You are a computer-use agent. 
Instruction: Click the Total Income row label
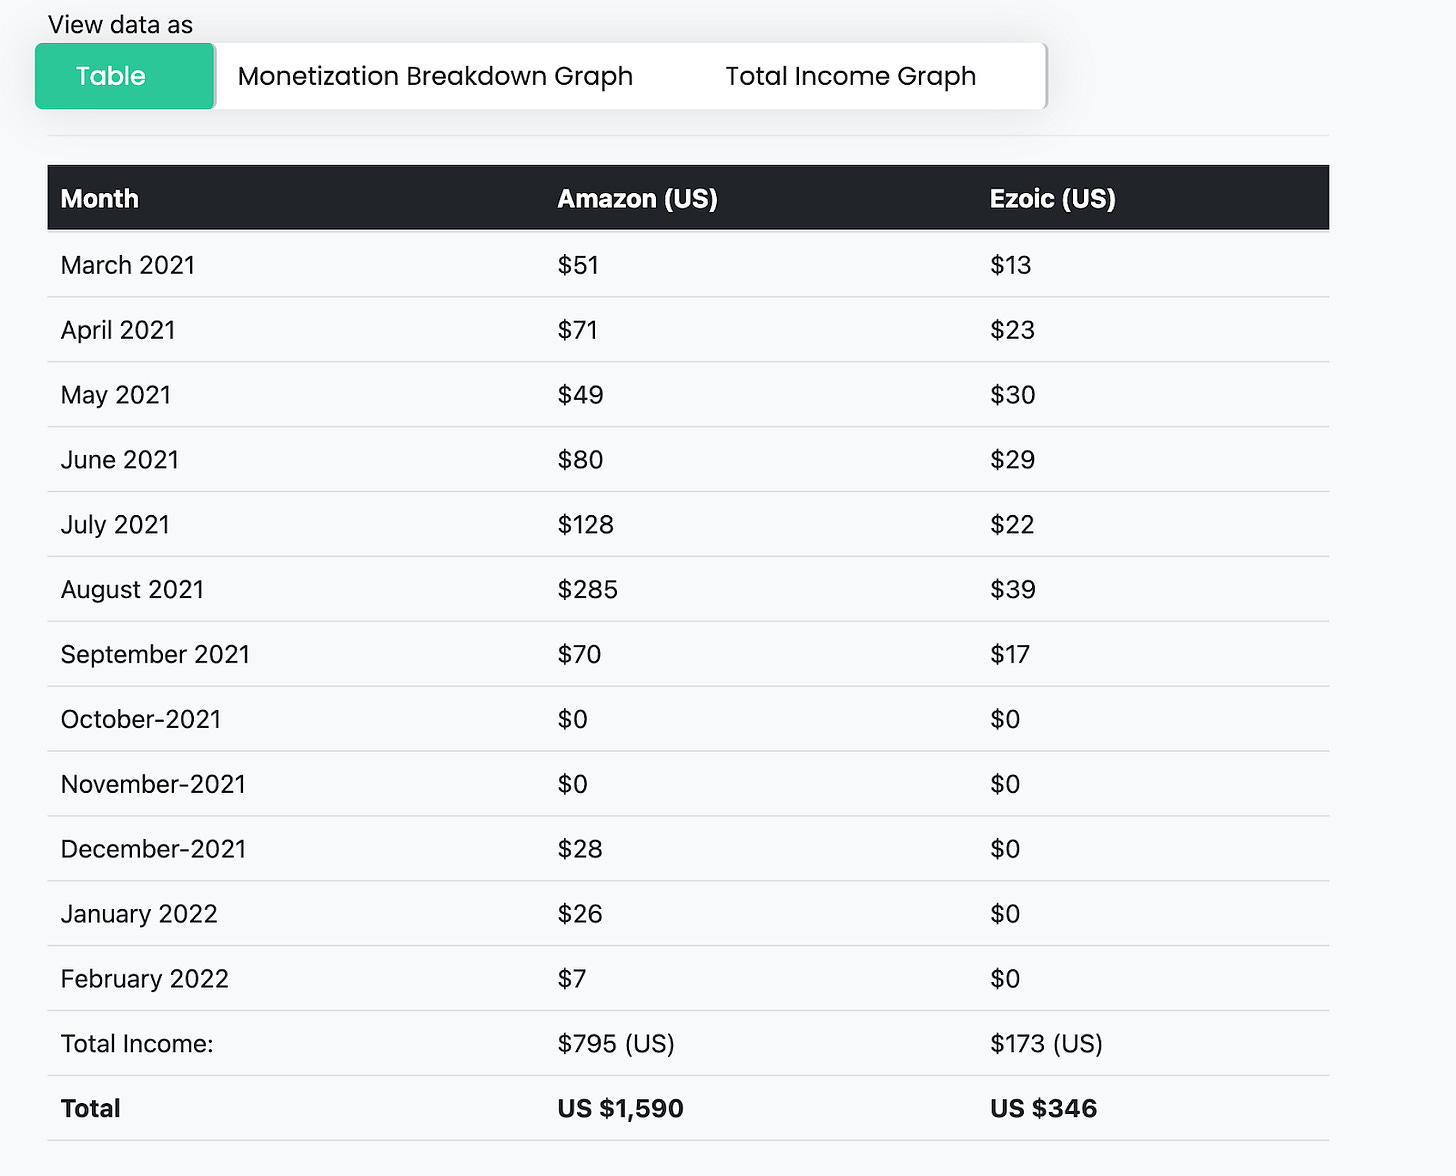coord(137,1043)
